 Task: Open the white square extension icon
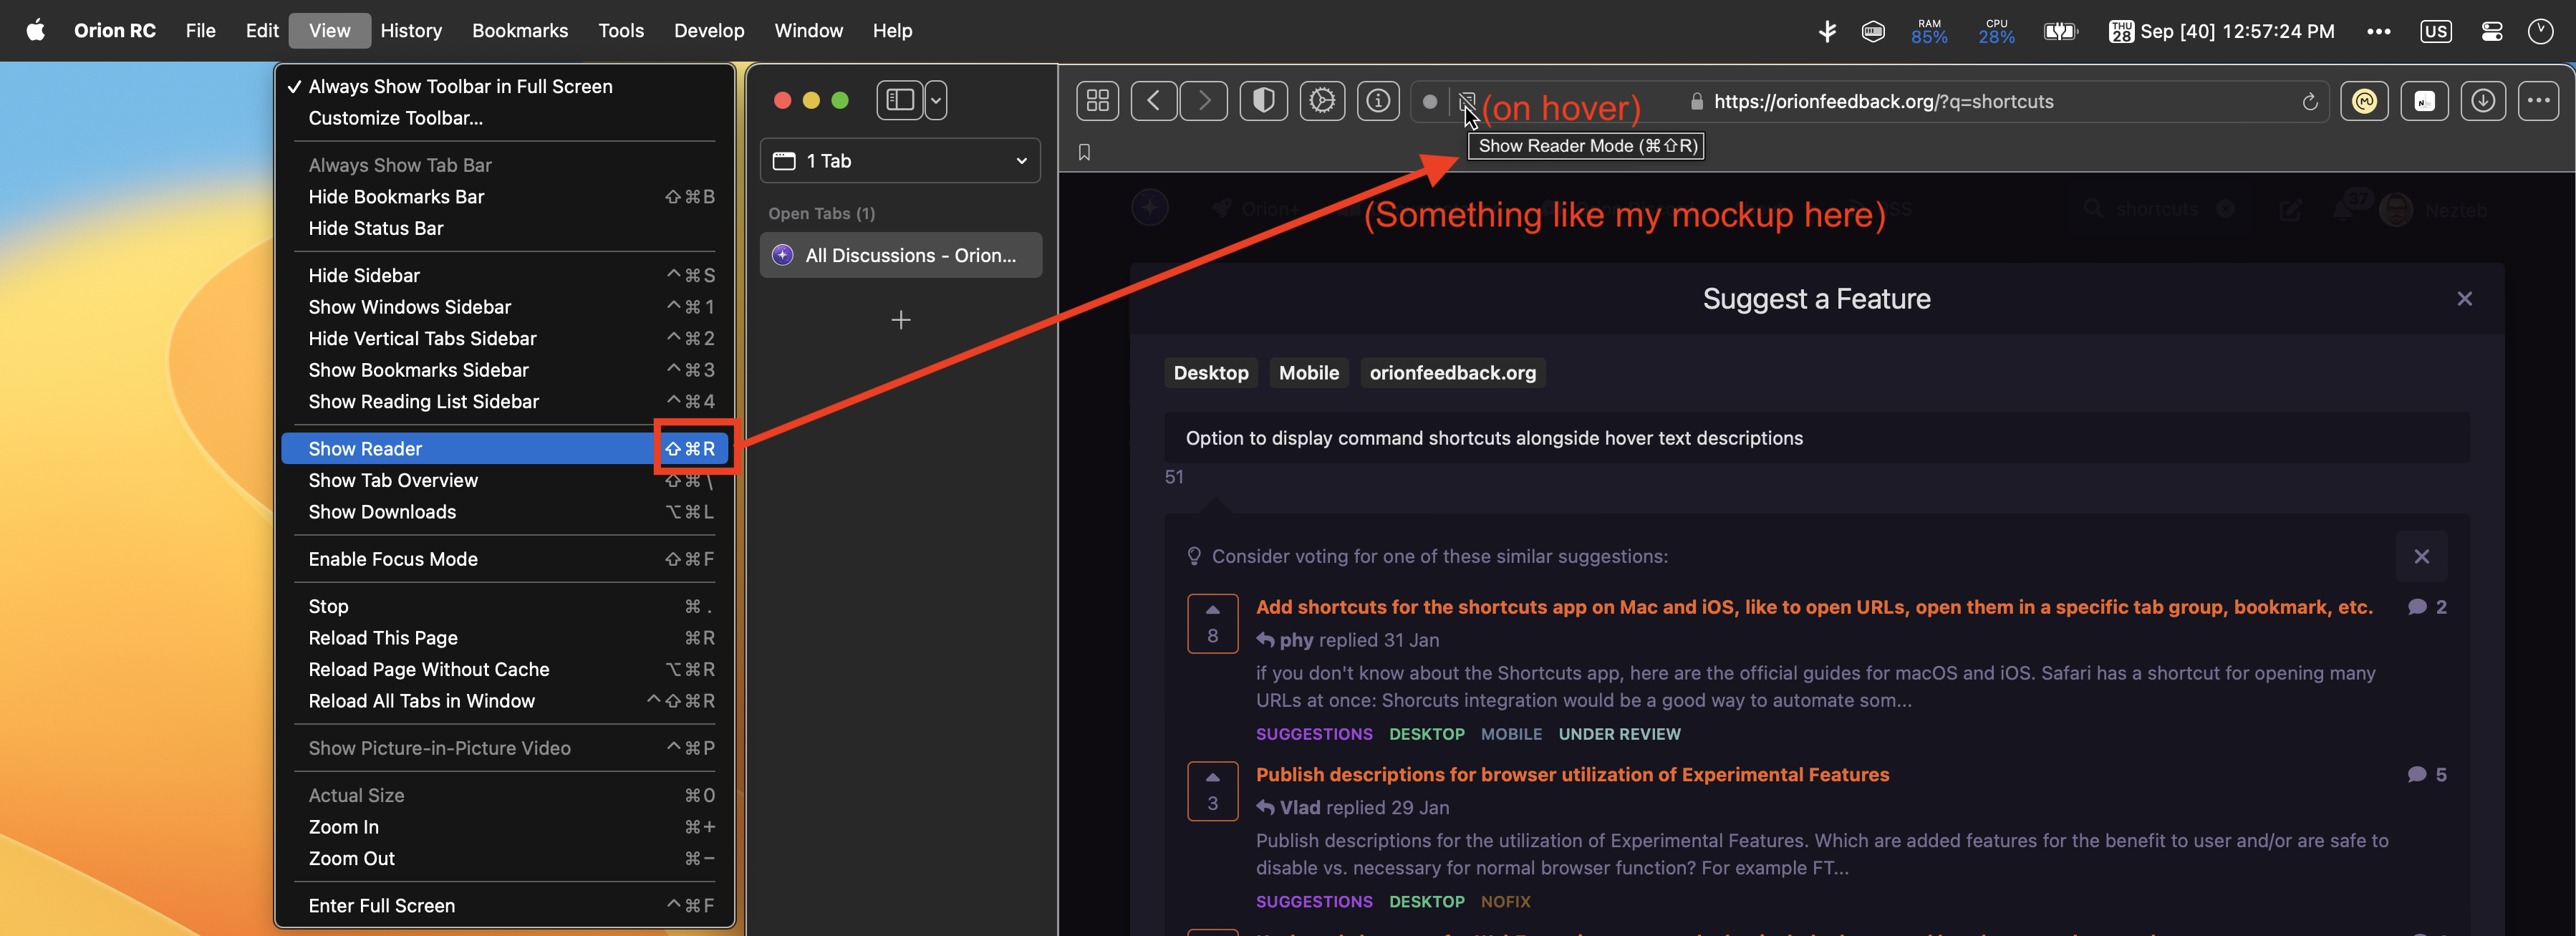pyautogui.click(x=2424, y=101)
